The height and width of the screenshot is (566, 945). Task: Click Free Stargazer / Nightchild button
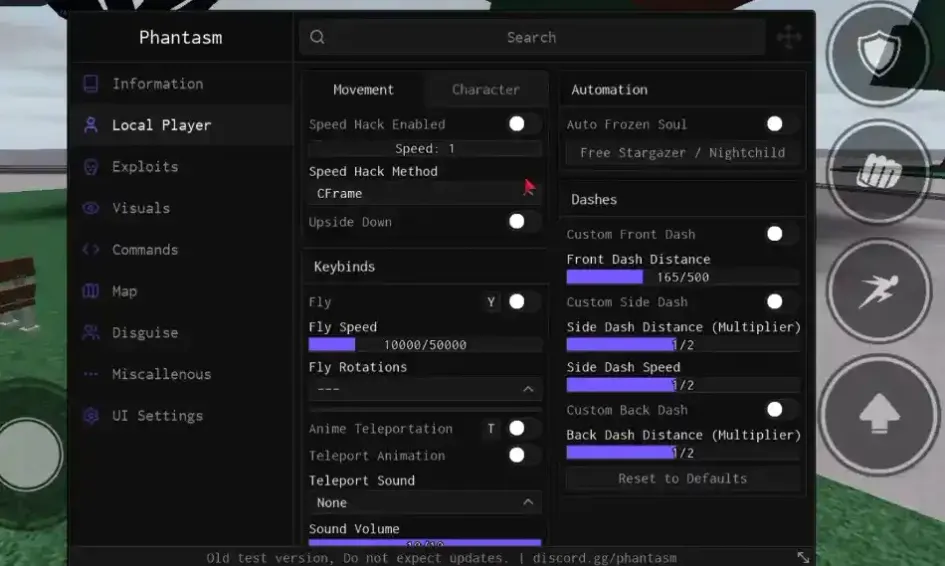682,153
